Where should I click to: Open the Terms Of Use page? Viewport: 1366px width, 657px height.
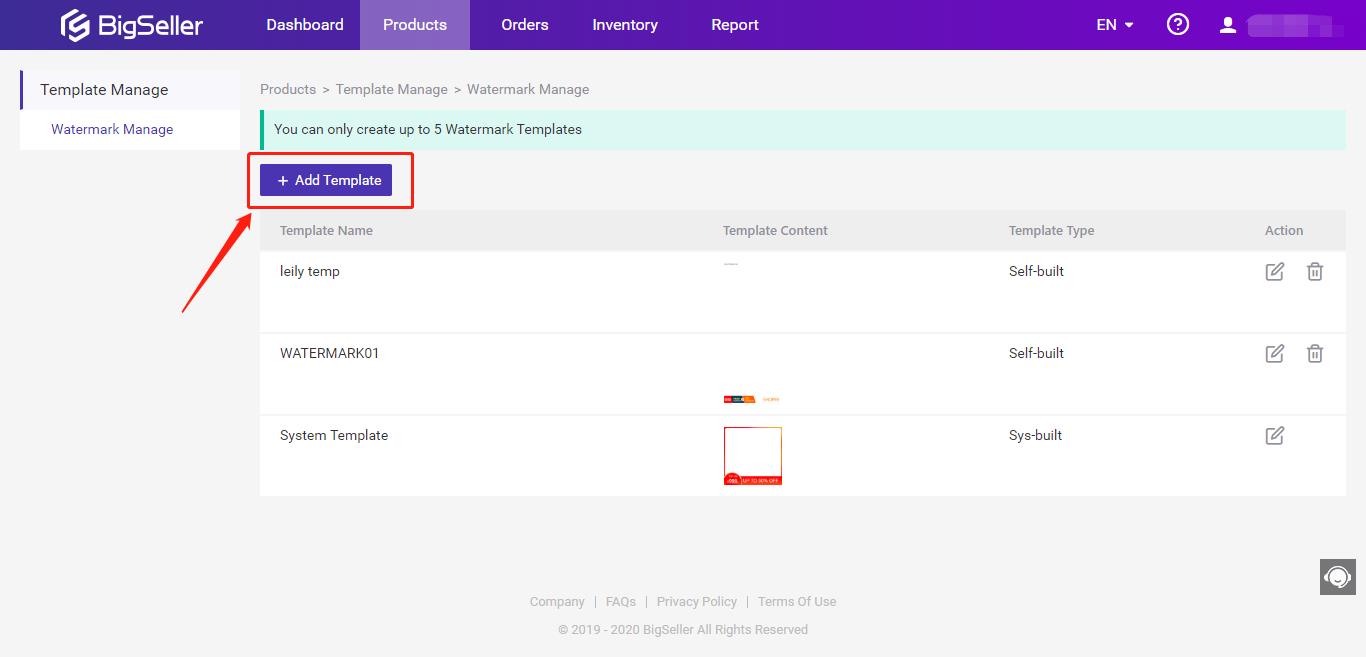coord(797,601)
